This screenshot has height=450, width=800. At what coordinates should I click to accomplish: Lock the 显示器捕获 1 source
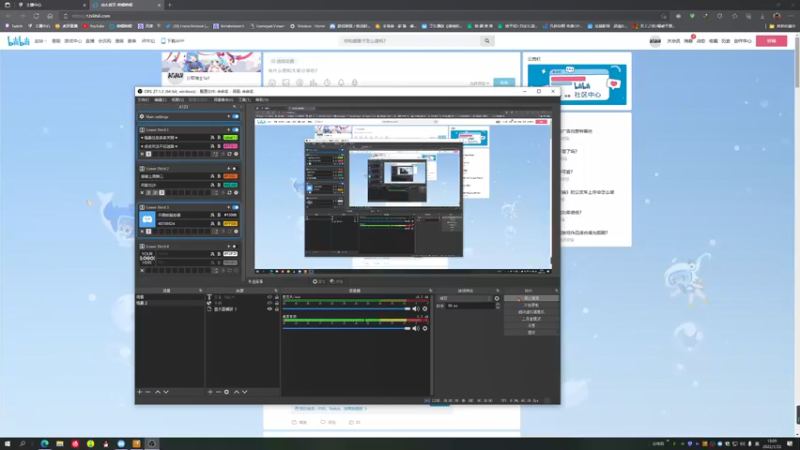277,309
